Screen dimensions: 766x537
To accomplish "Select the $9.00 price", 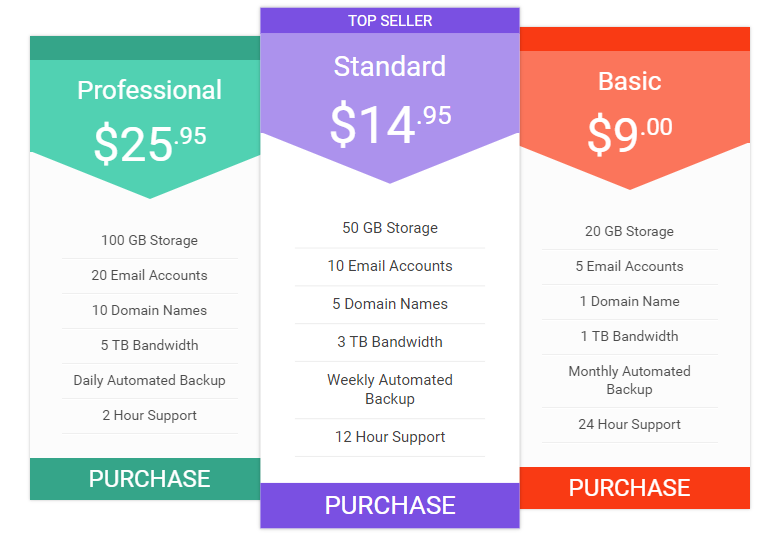I will click(x=630, y=133).
